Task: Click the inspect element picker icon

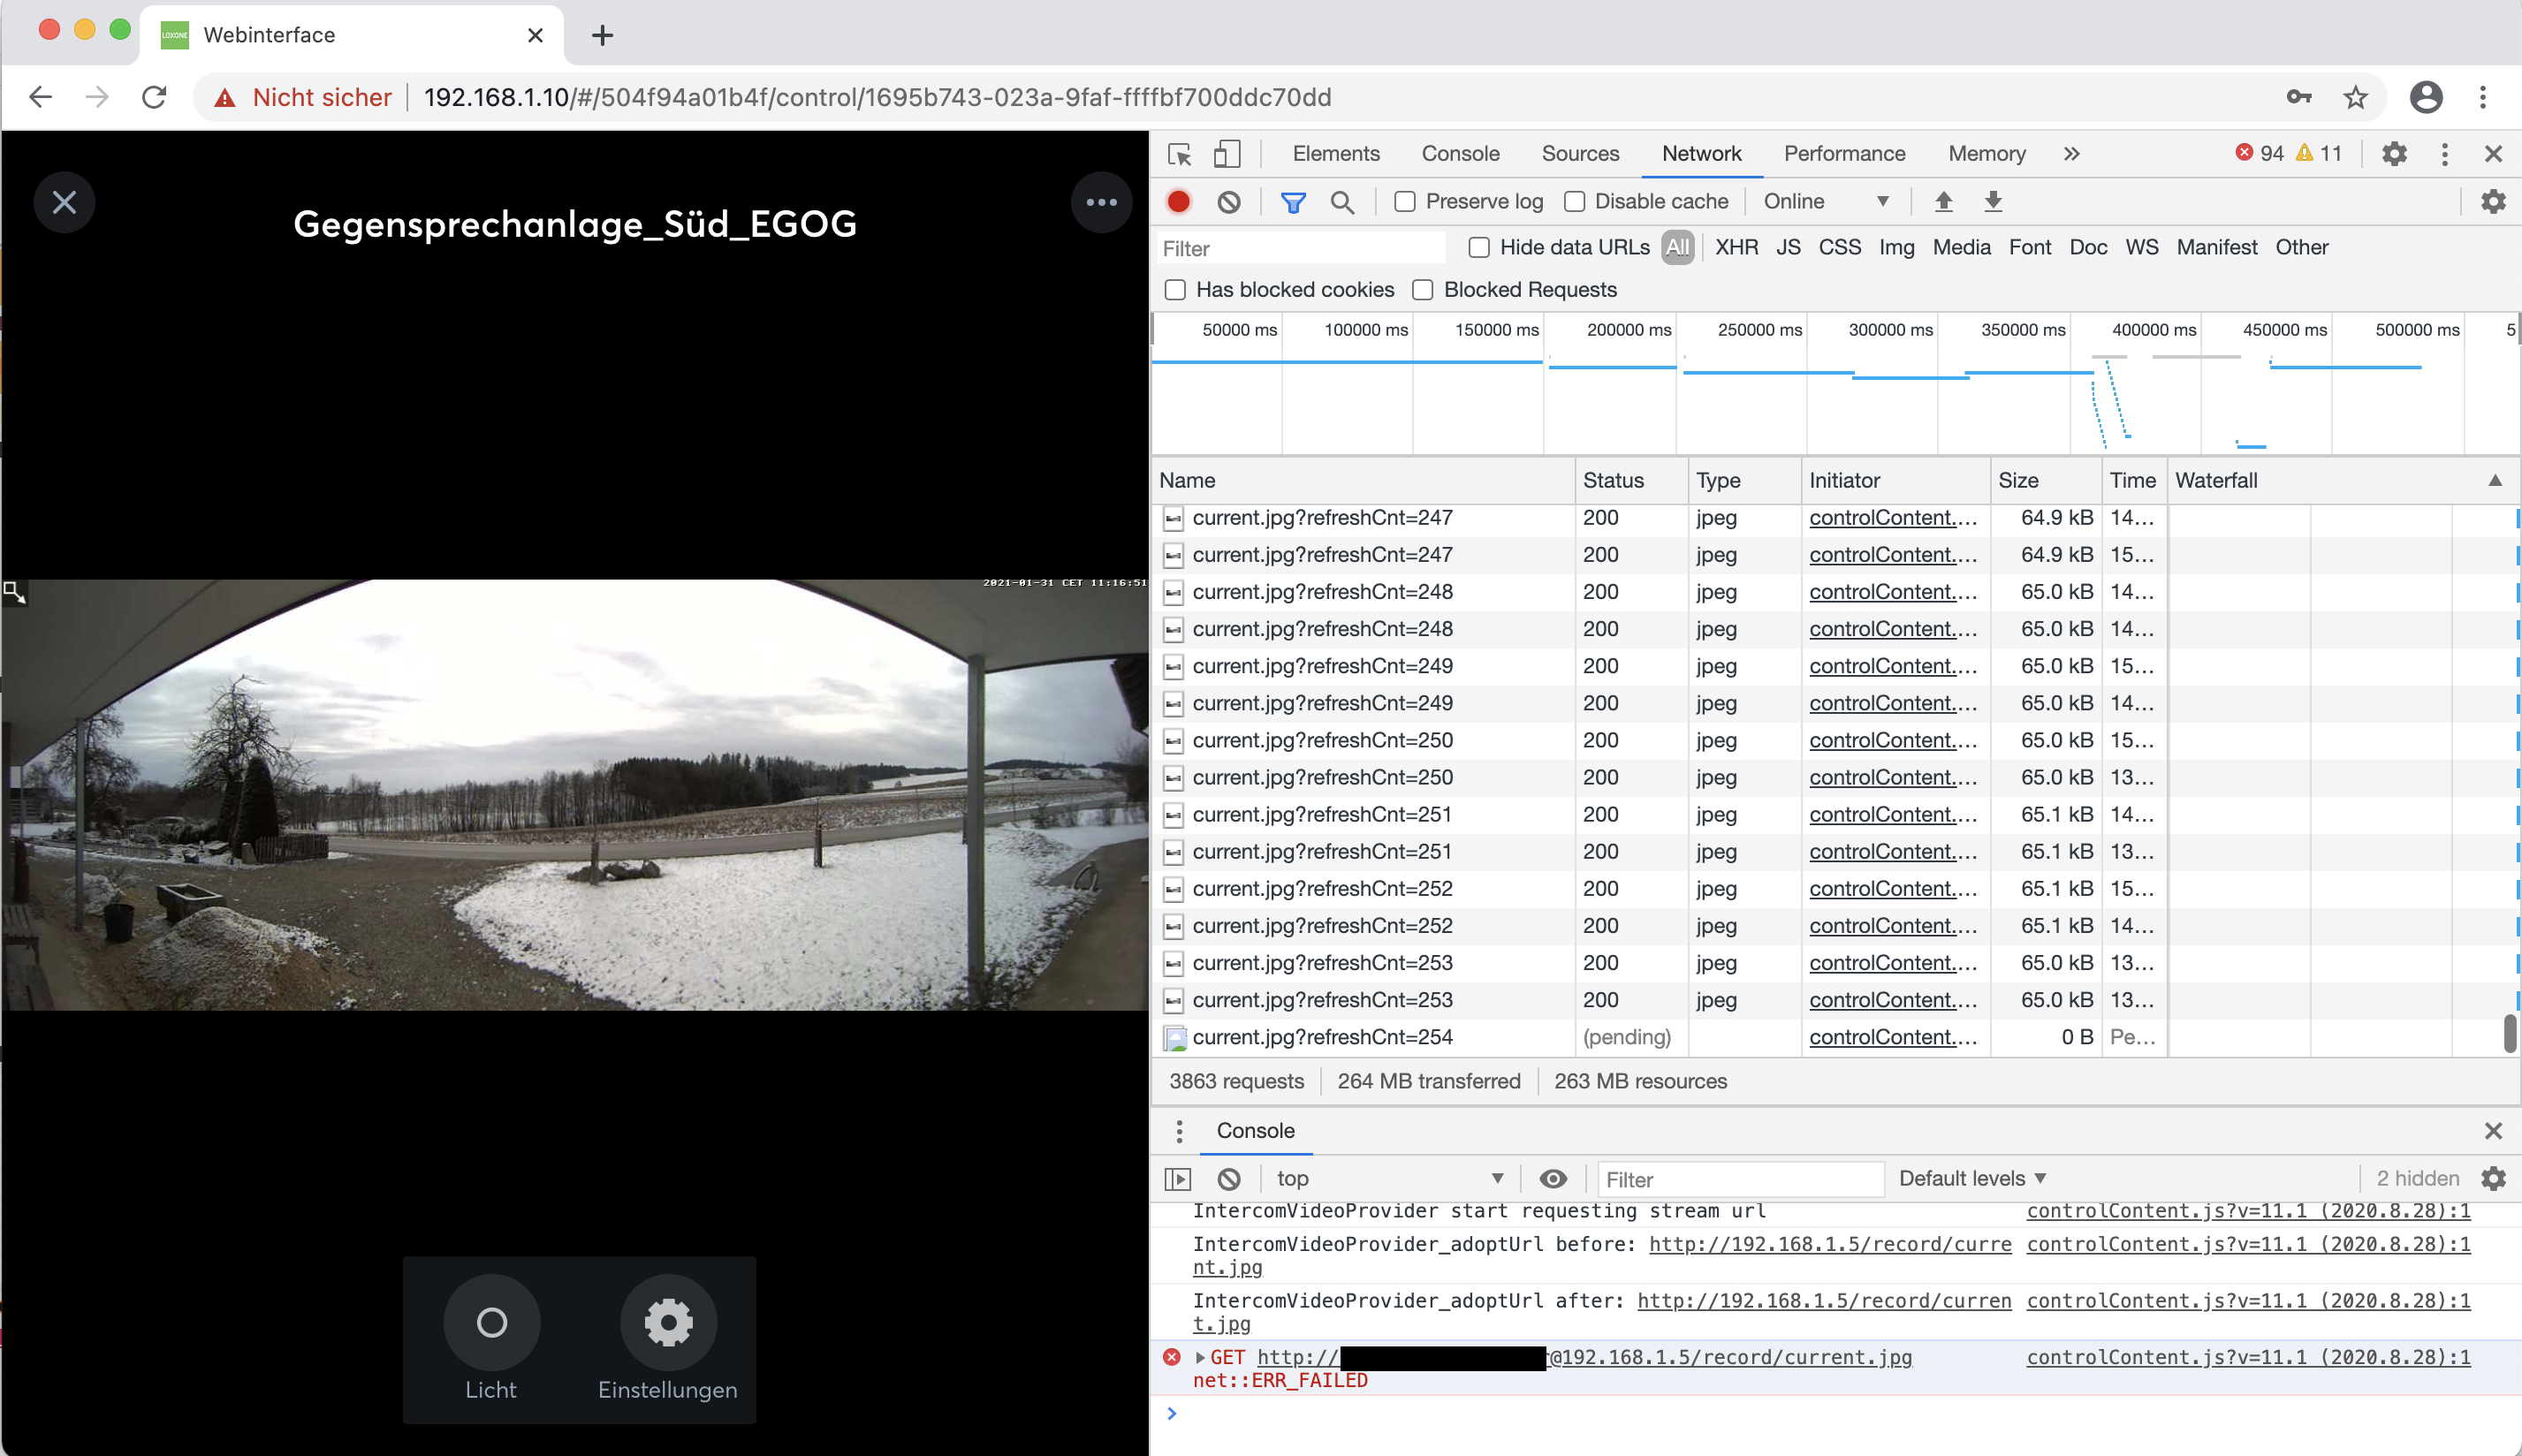Action: [x=1180, y=154]
